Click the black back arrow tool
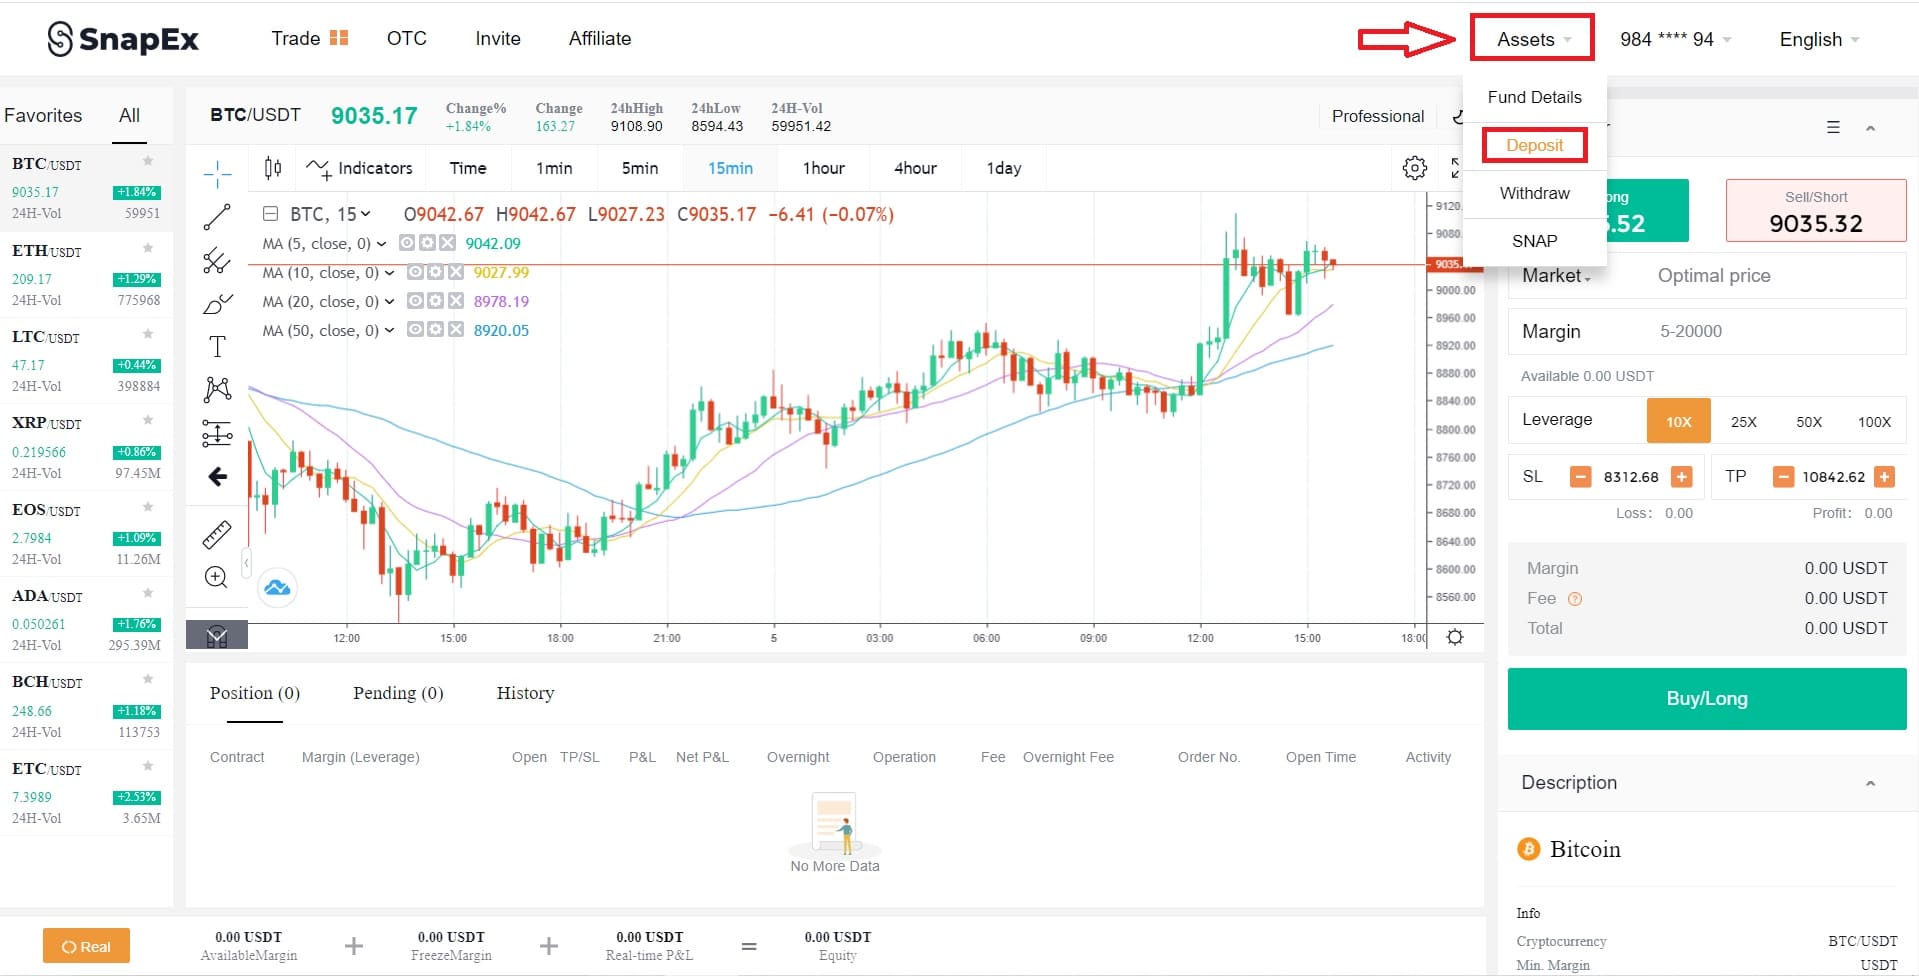The image size is (1919, 976). point(217,477)
